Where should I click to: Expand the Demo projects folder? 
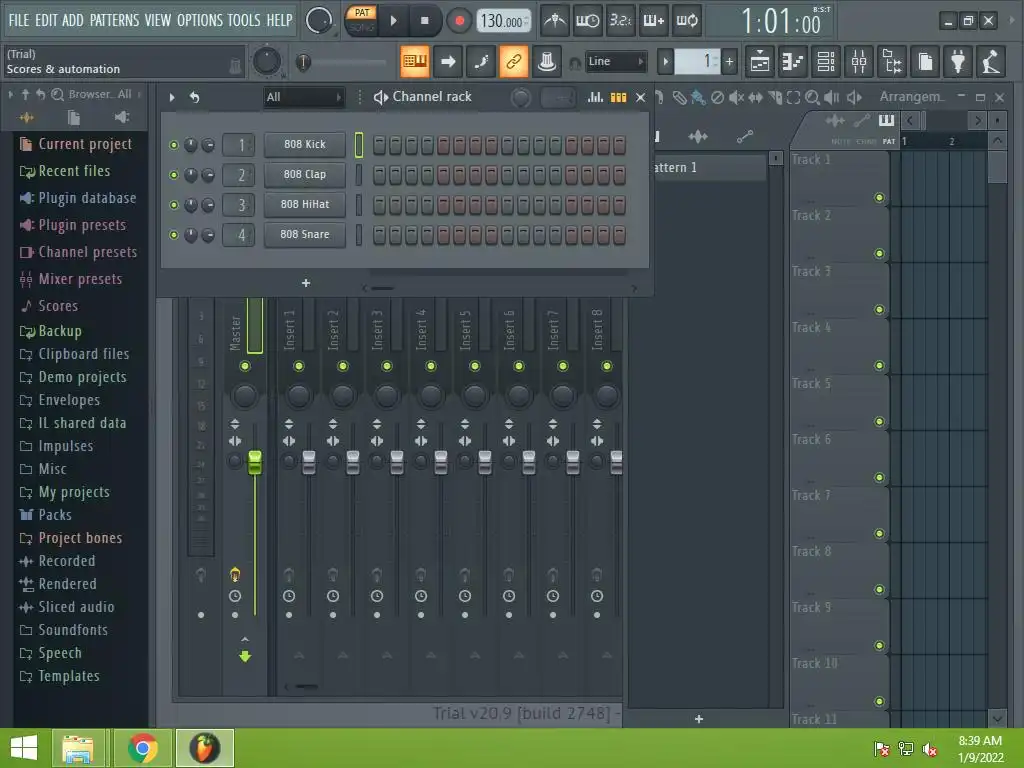pos(72,377)
